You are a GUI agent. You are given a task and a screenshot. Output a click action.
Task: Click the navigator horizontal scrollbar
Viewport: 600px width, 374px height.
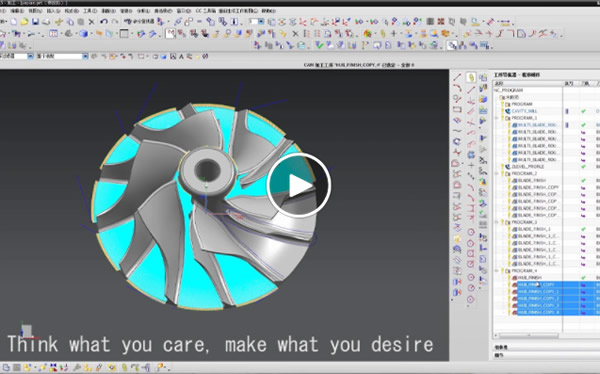(528, 335)
